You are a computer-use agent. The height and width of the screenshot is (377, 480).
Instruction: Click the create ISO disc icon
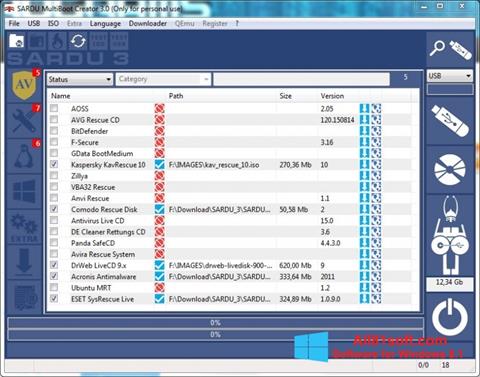[450, 169]
